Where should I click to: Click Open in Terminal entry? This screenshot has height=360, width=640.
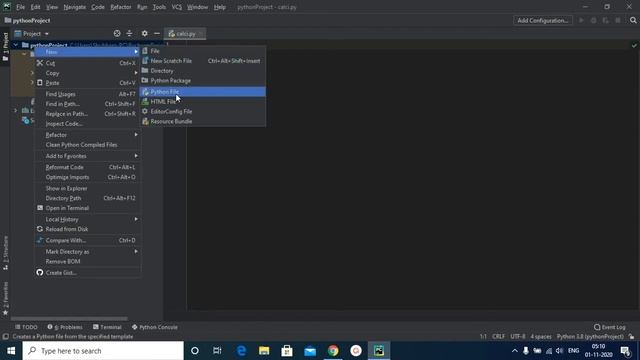[x=87, y=208]
